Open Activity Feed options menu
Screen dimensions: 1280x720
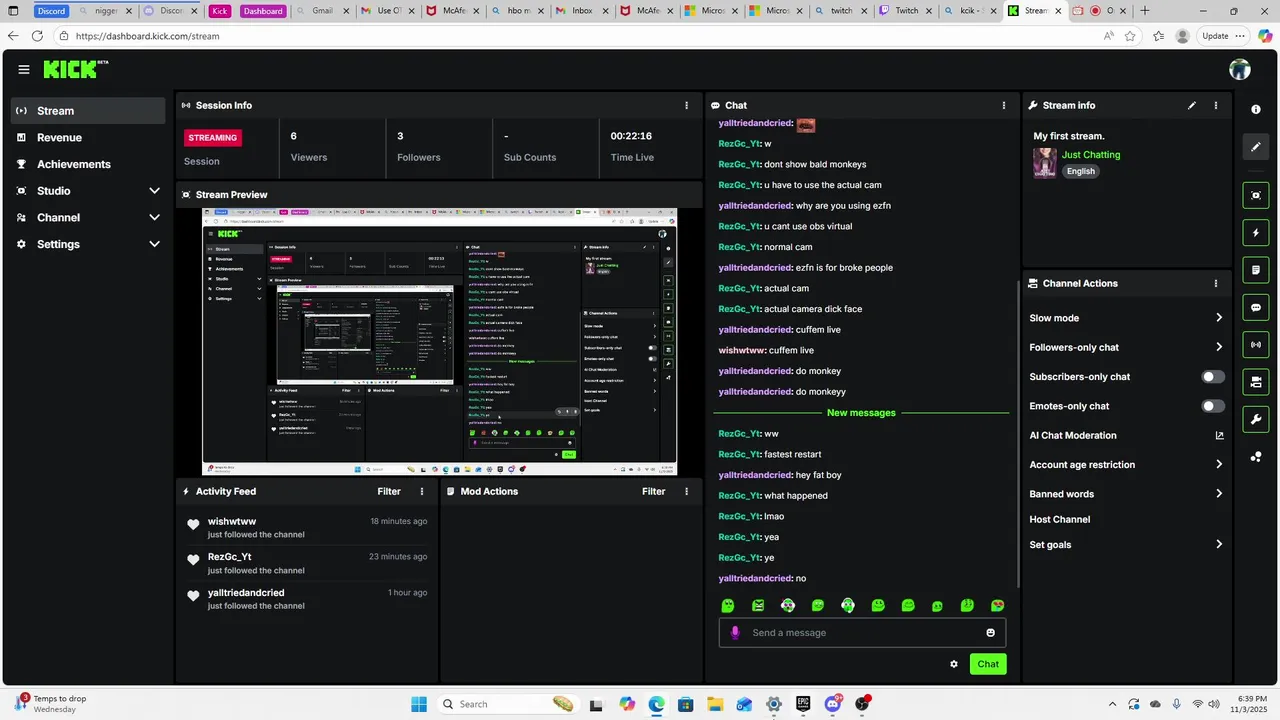coord(422,491)
